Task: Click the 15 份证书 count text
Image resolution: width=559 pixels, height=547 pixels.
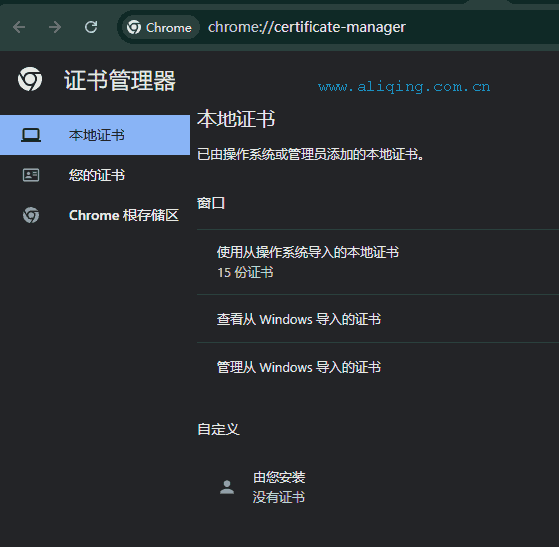Action: 245,272
